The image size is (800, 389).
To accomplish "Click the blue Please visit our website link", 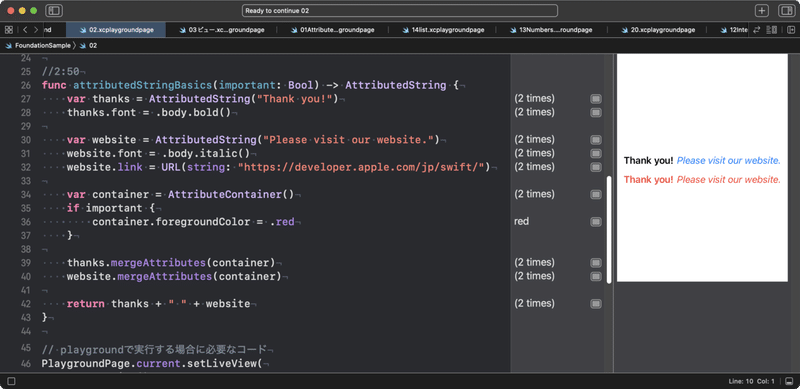I will pos(729,161).
